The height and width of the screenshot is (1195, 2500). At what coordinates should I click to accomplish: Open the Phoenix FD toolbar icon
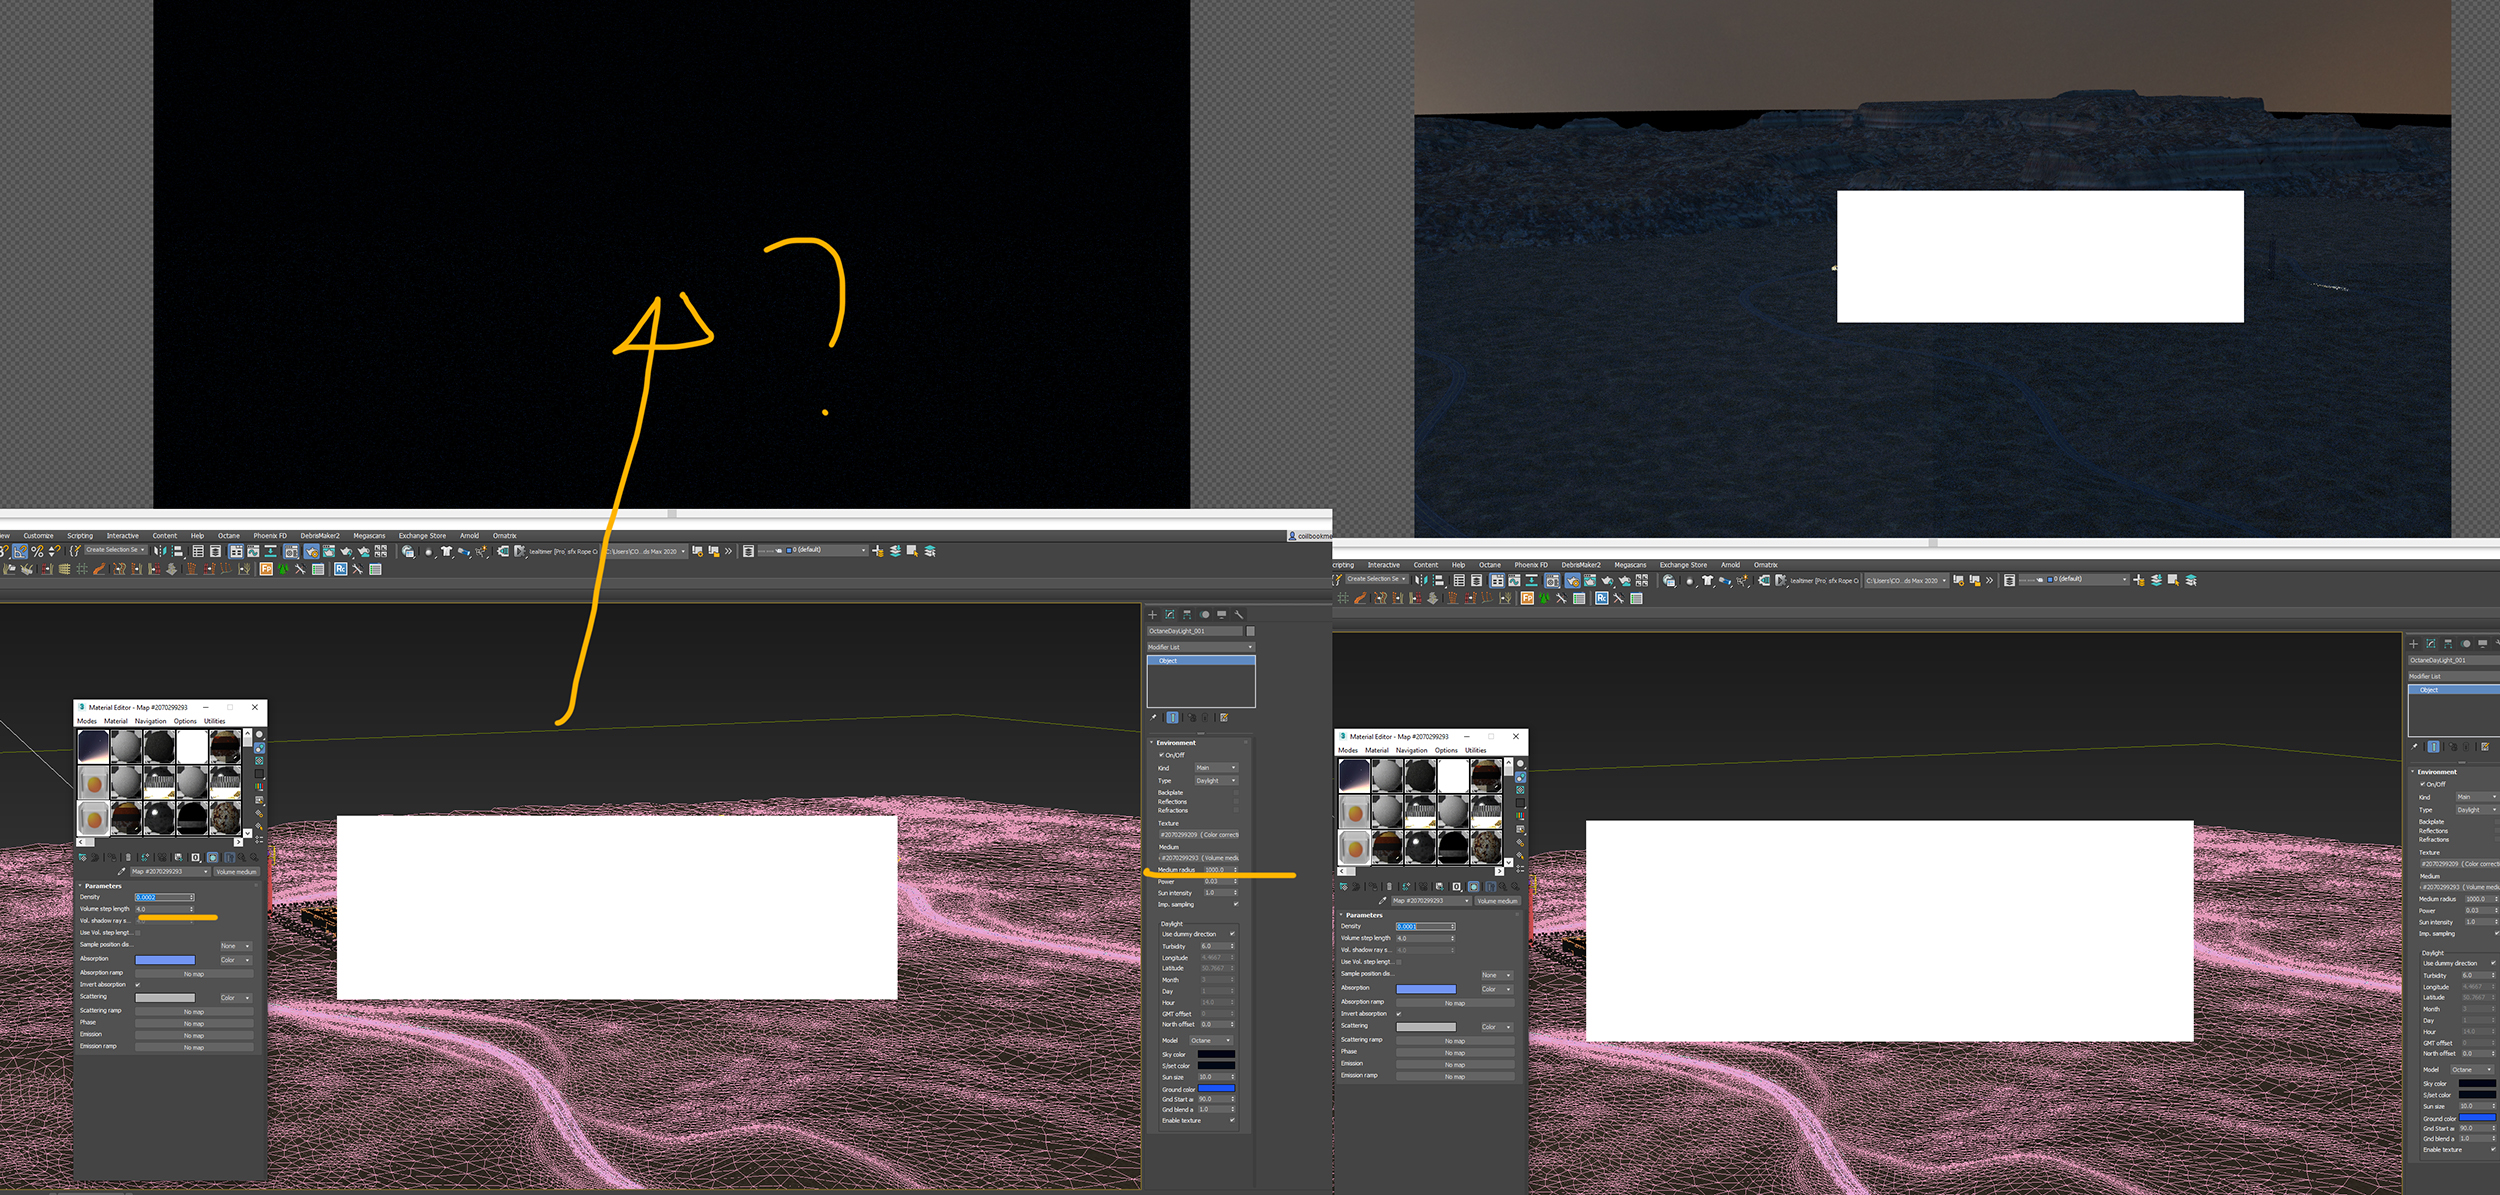click(x=266, y=569)
